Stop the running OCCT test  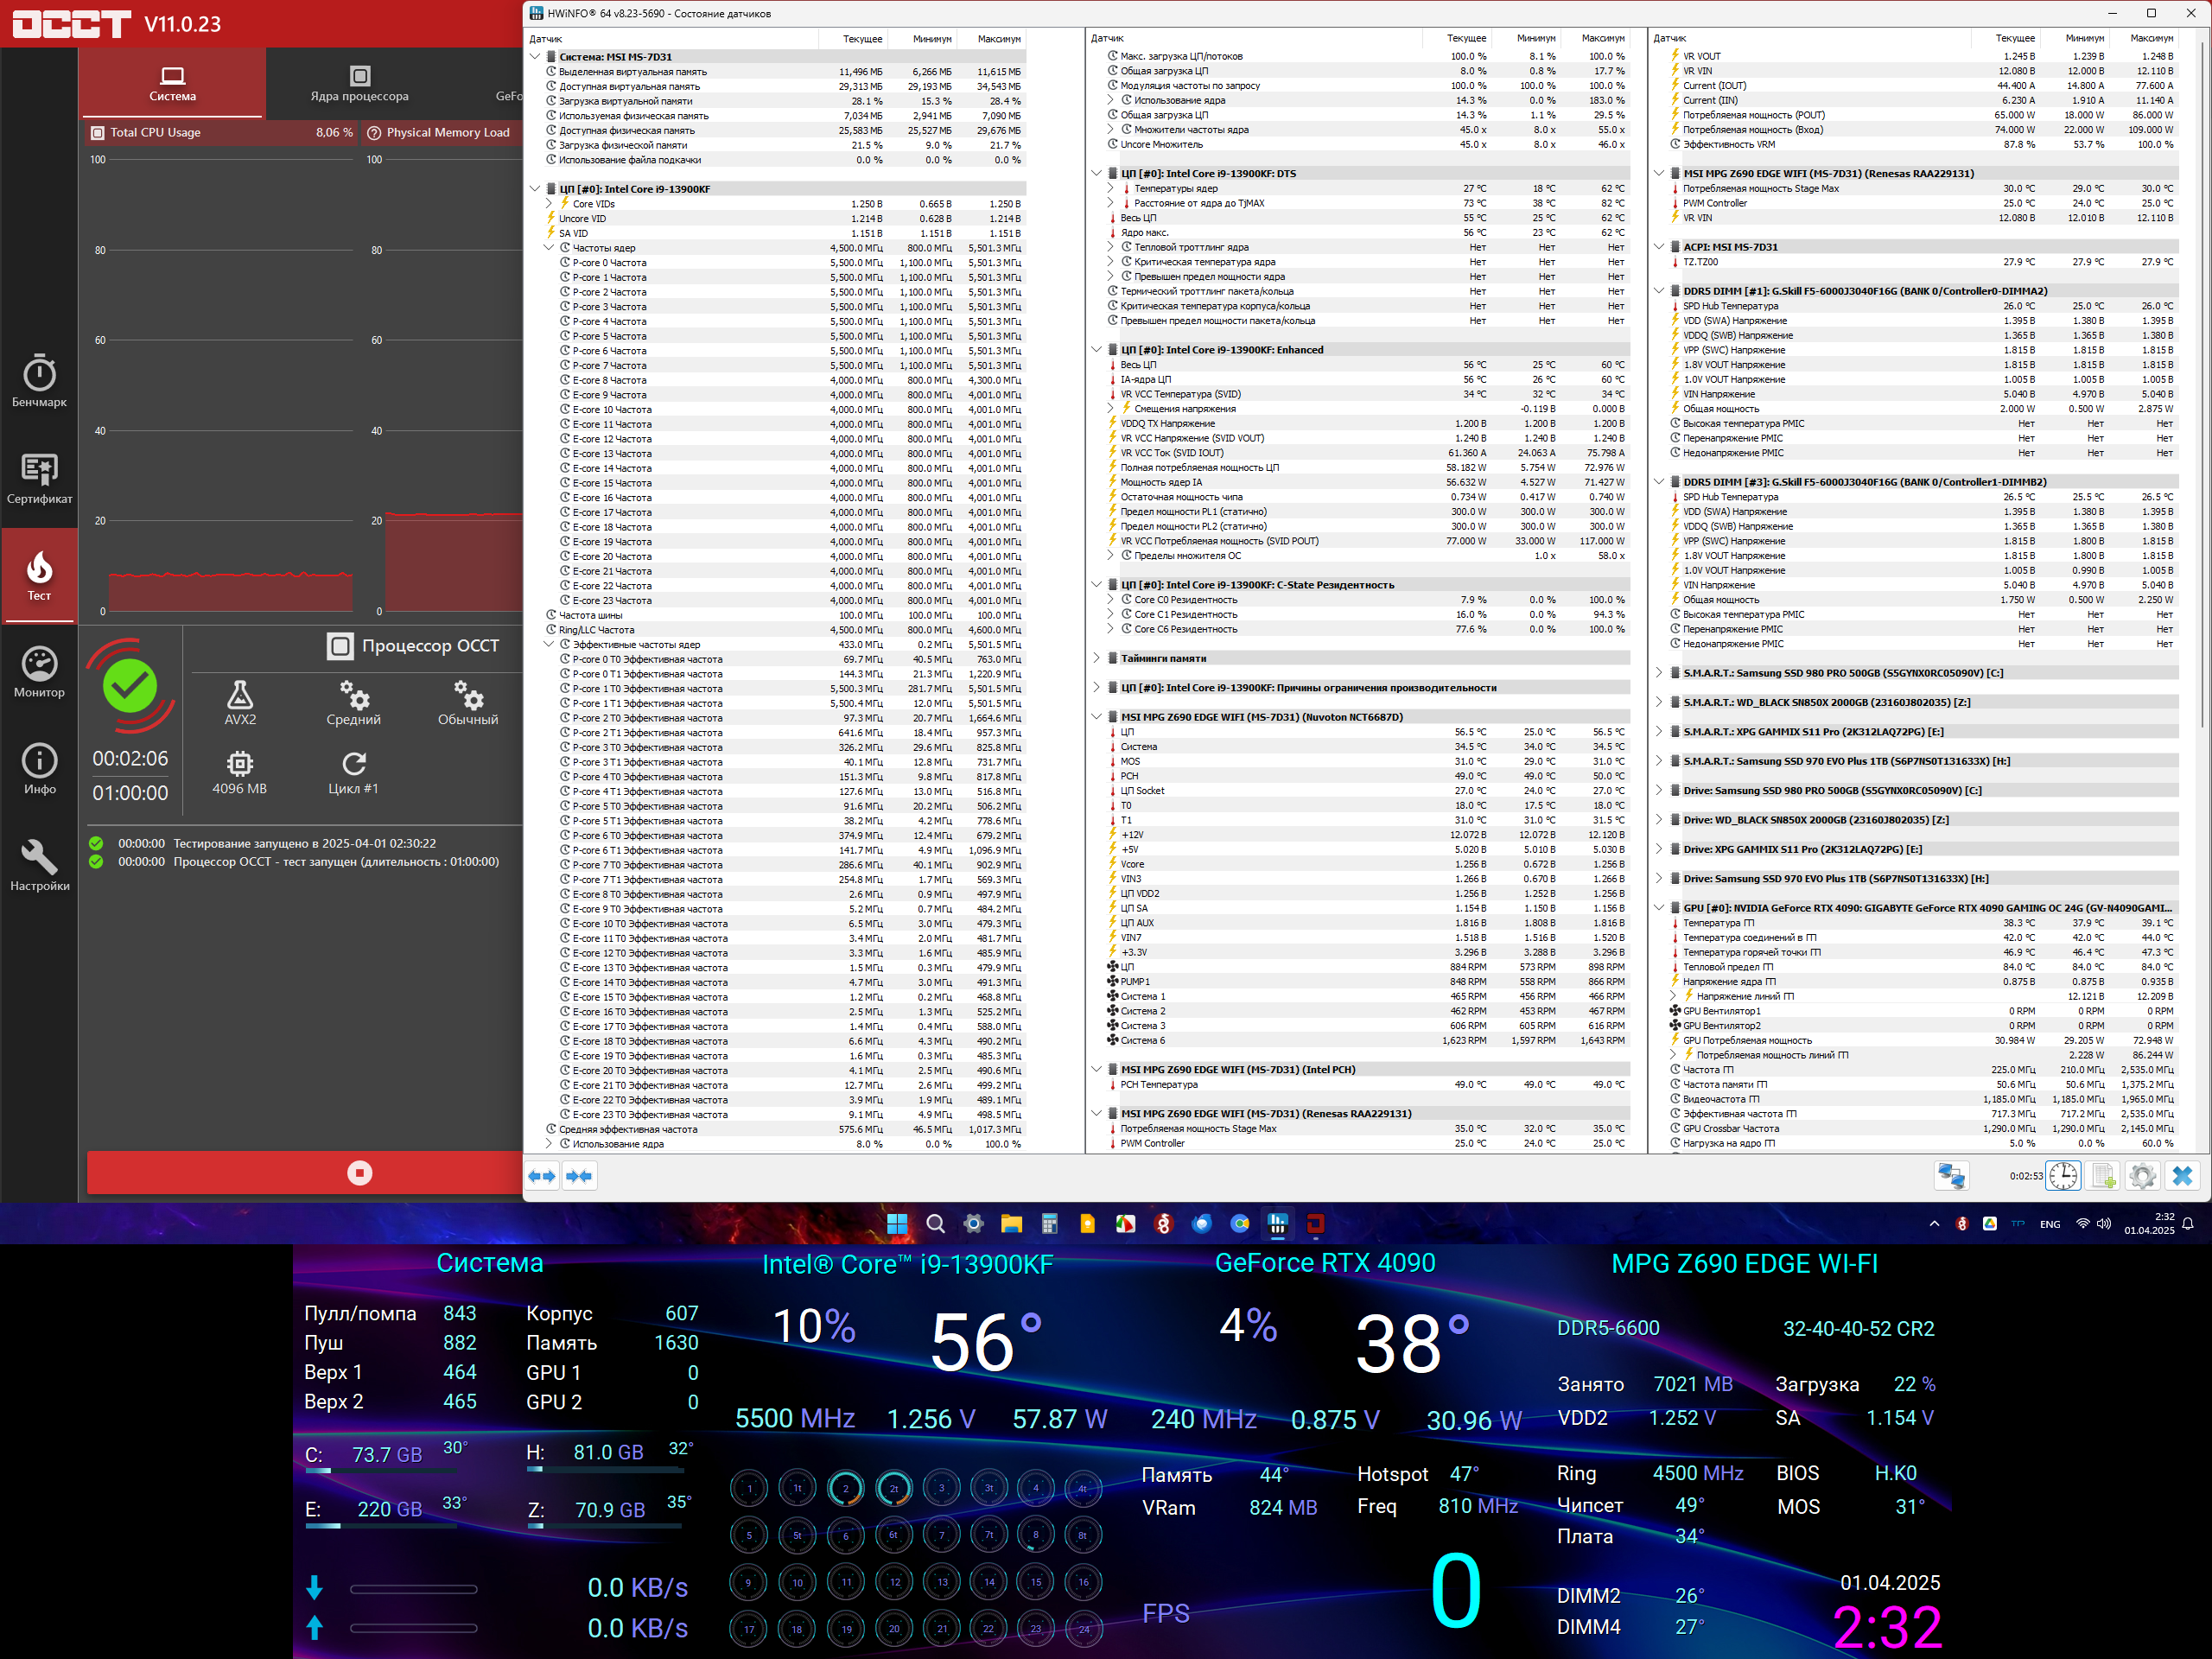tap(359, 1173)
